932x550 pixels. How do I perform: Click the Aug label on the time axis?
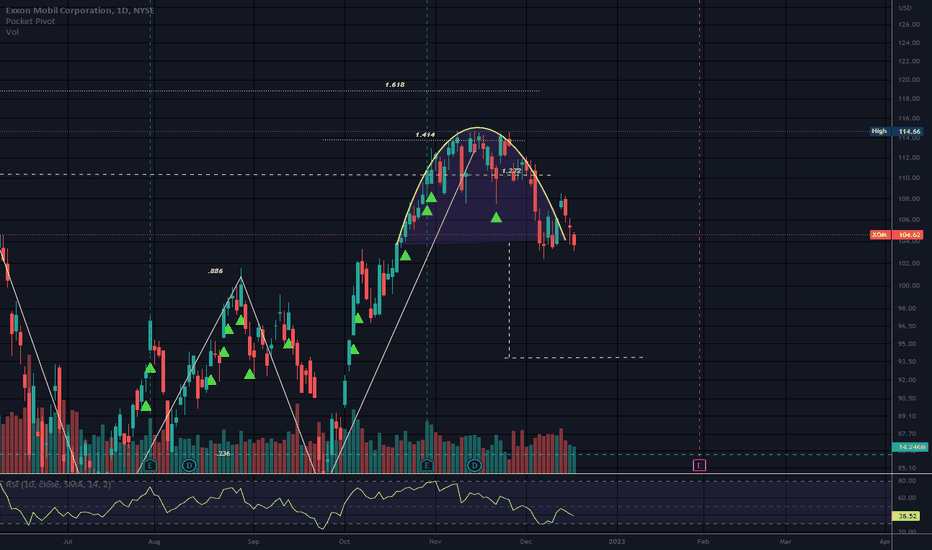[154, 542]
